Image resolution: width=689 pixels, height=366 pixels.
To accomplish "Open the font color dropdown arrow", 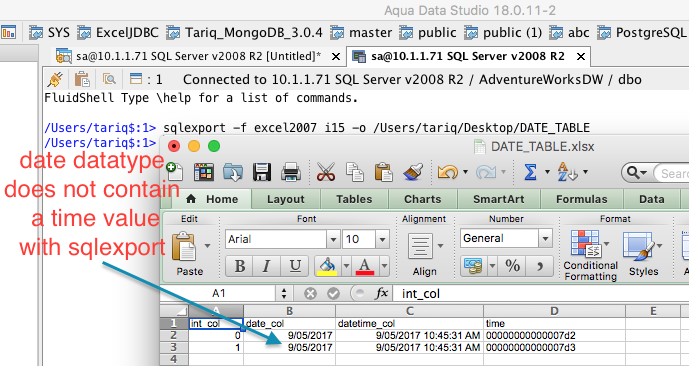I will coord(384,266).
